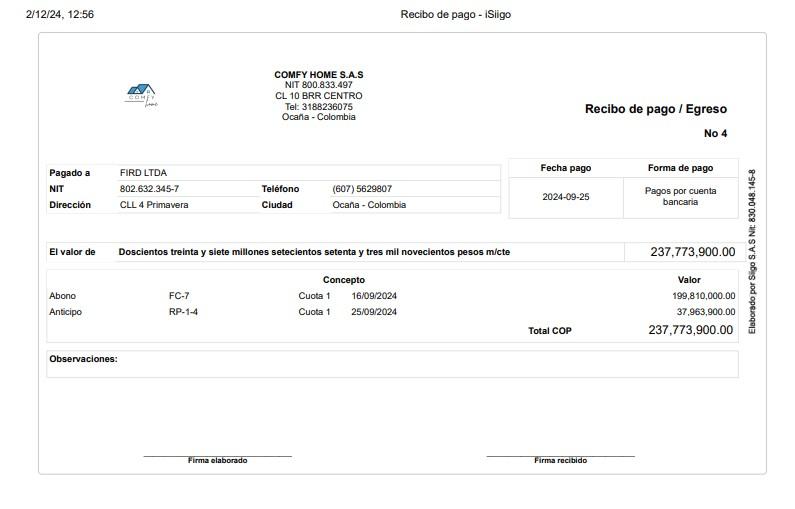
Task: Click the document reference FC-7
Action: tap(179, 296)
